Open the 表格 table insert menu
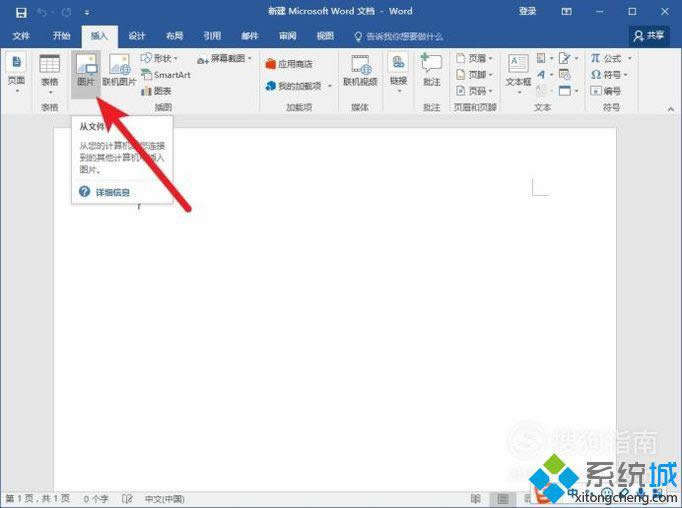Screen dimensions: 682x508 click(50, 75)
